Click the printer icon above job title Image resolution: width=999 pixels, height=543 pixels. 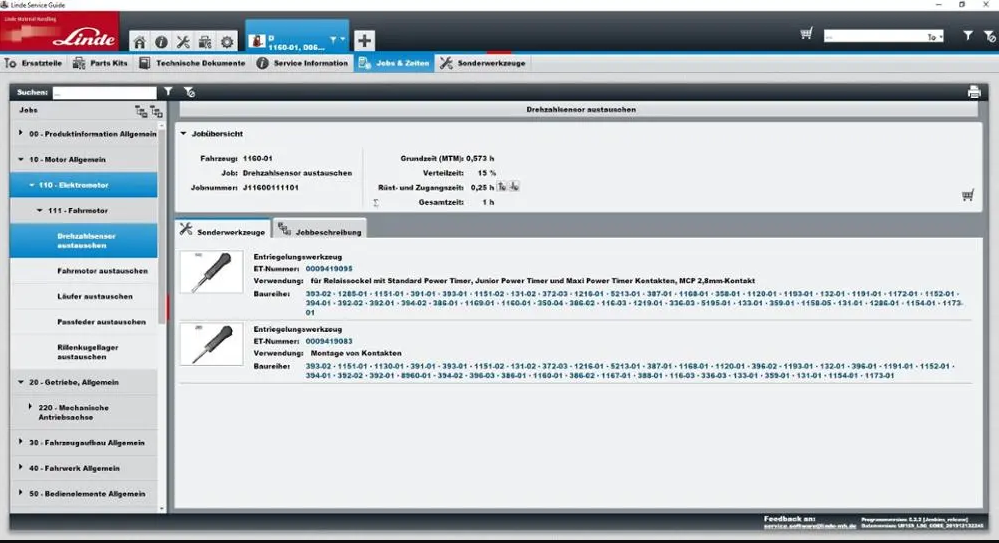pyautogui.click(x=973, y=92)
